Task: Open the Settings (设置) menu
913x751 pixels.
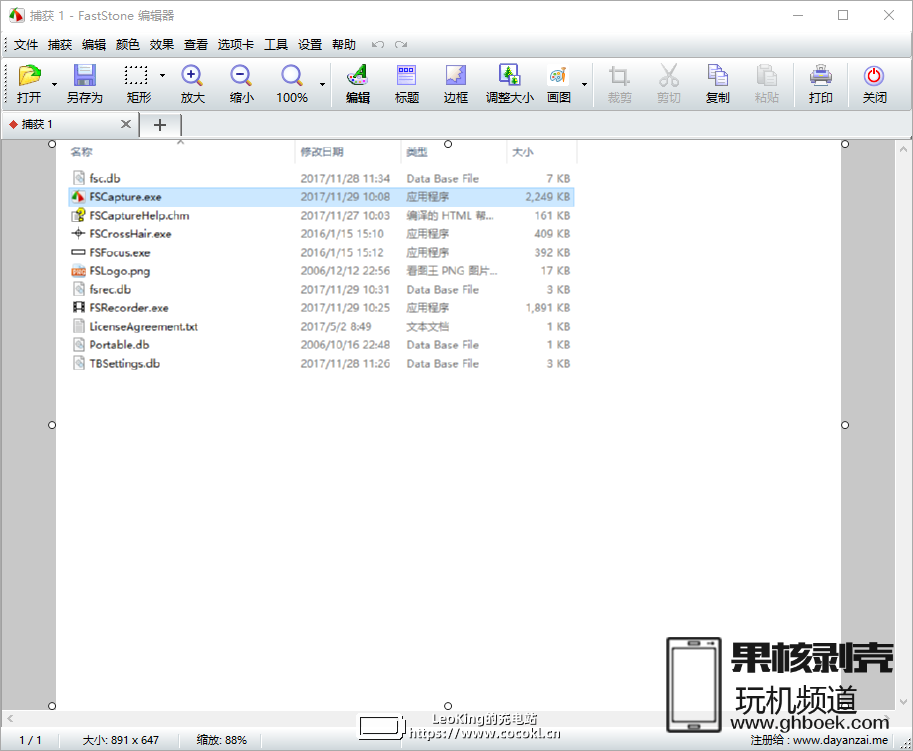Action: click(x=310, y=45)
